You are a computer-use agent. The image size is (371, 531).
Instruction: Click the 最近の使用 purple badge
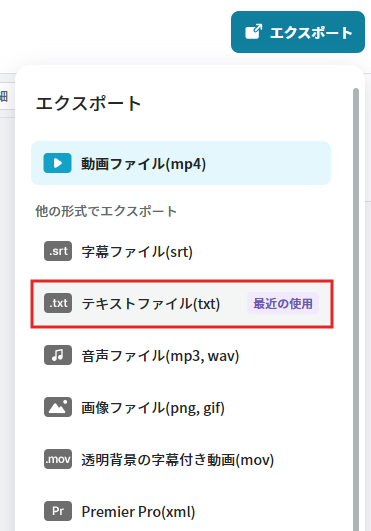[283, 303]
